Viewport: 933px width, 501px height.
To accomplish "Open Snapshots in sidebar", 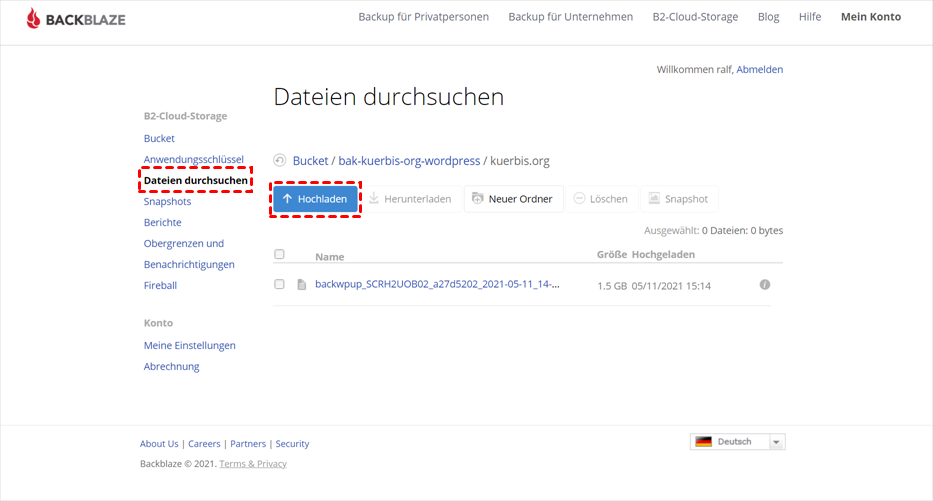I will 167,201.
